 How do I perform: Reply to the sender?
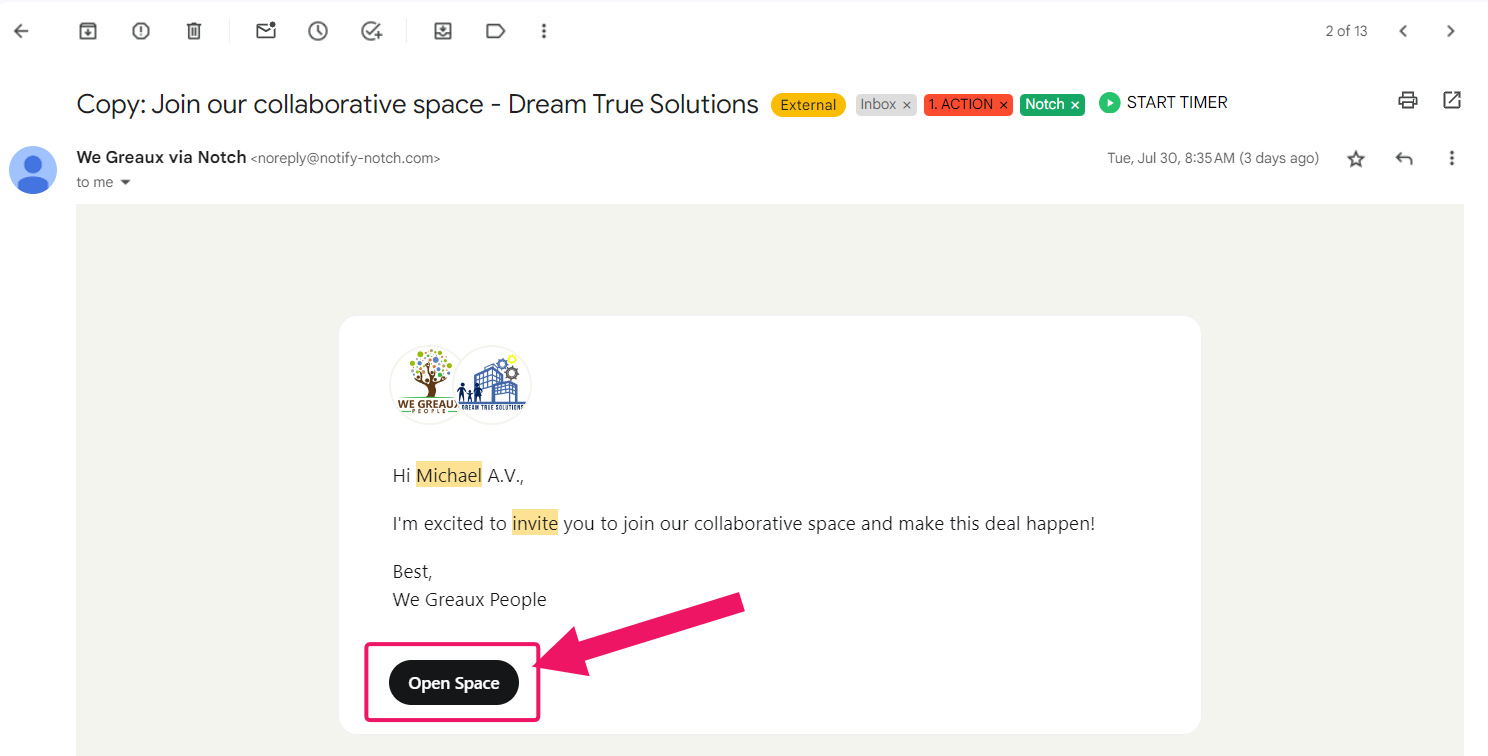pos(1404,159)
